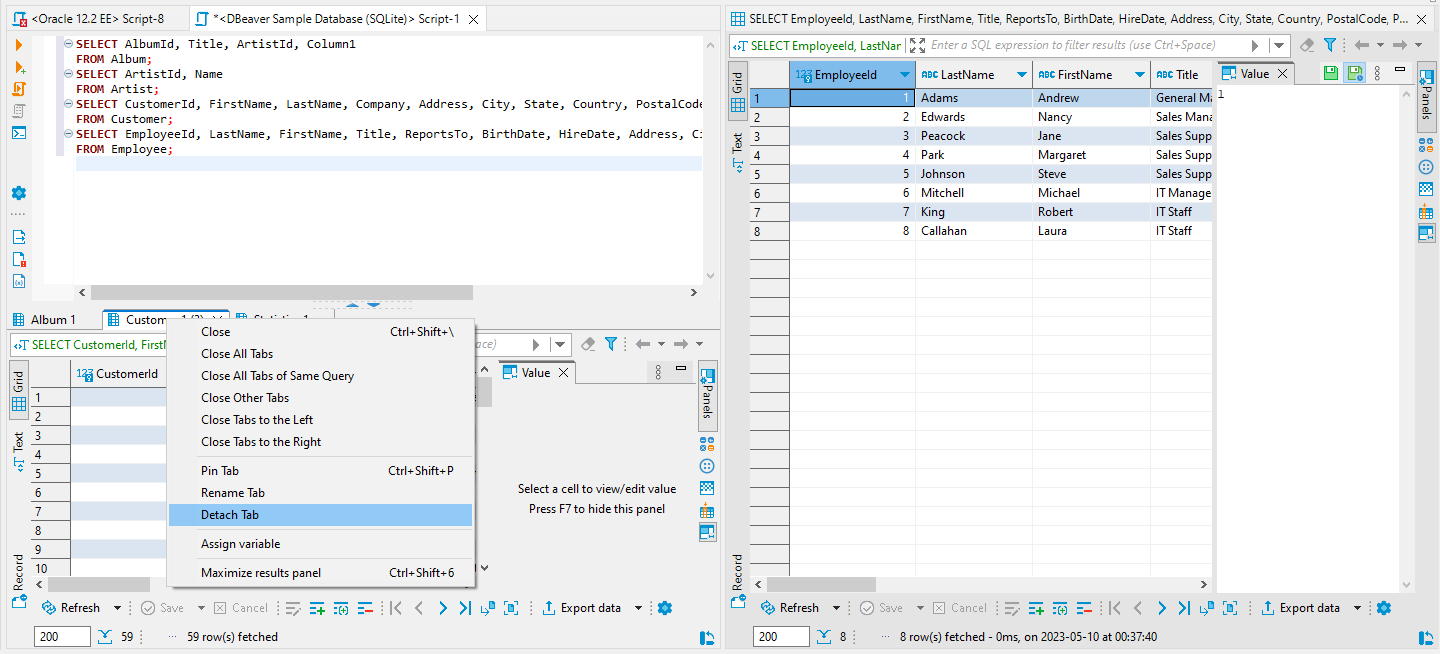This screenshot has width=1440, height=654.
Task: Open filter history dropdown in Employee results
Action: click(1279, 45)
